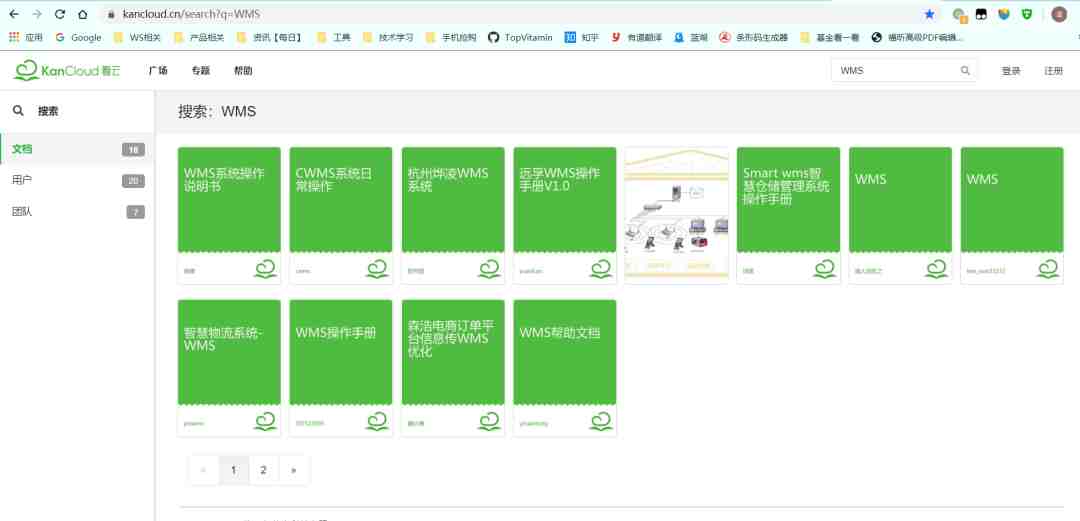The image size is (1080, 521).
Task: Open the 远孚WMS操作手册V1.0 card
Action: (565, 215)
